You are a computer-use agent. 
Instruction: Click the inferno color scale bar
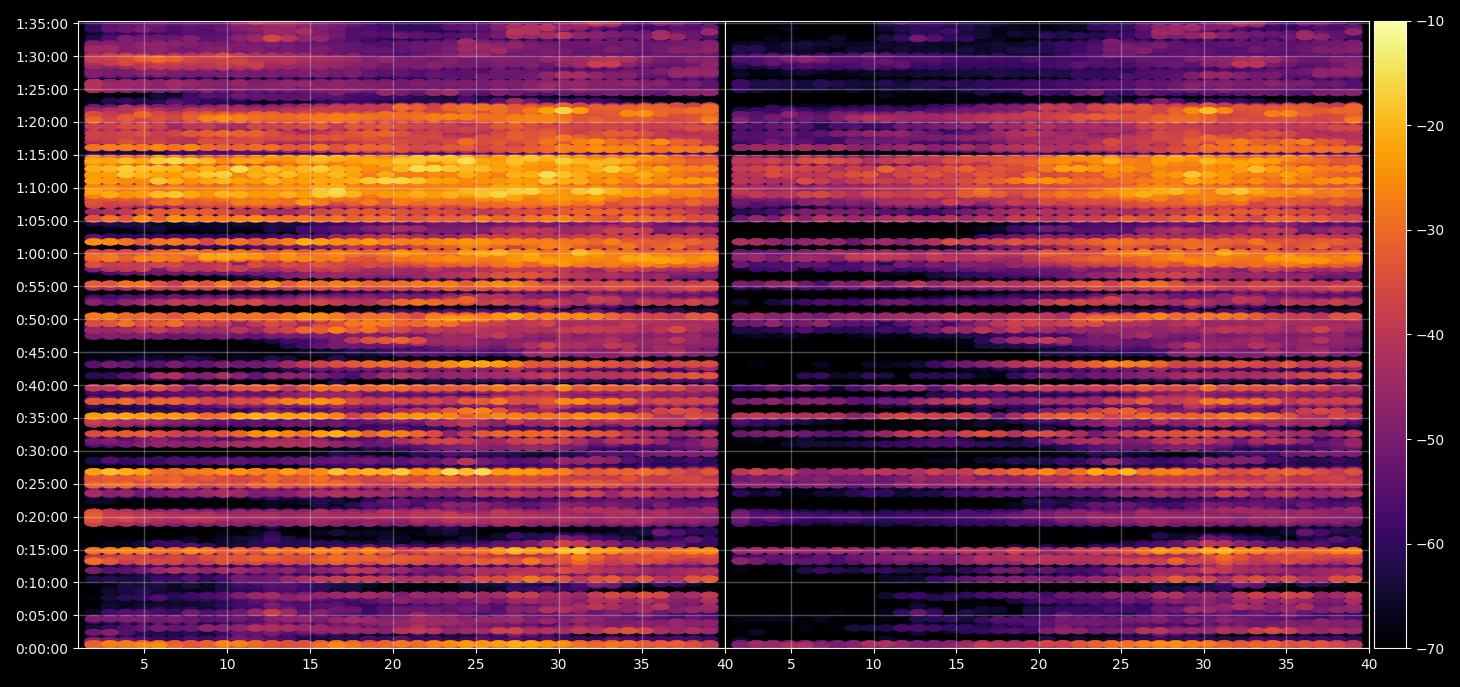pyautogui.click(x=1390, y=335)
